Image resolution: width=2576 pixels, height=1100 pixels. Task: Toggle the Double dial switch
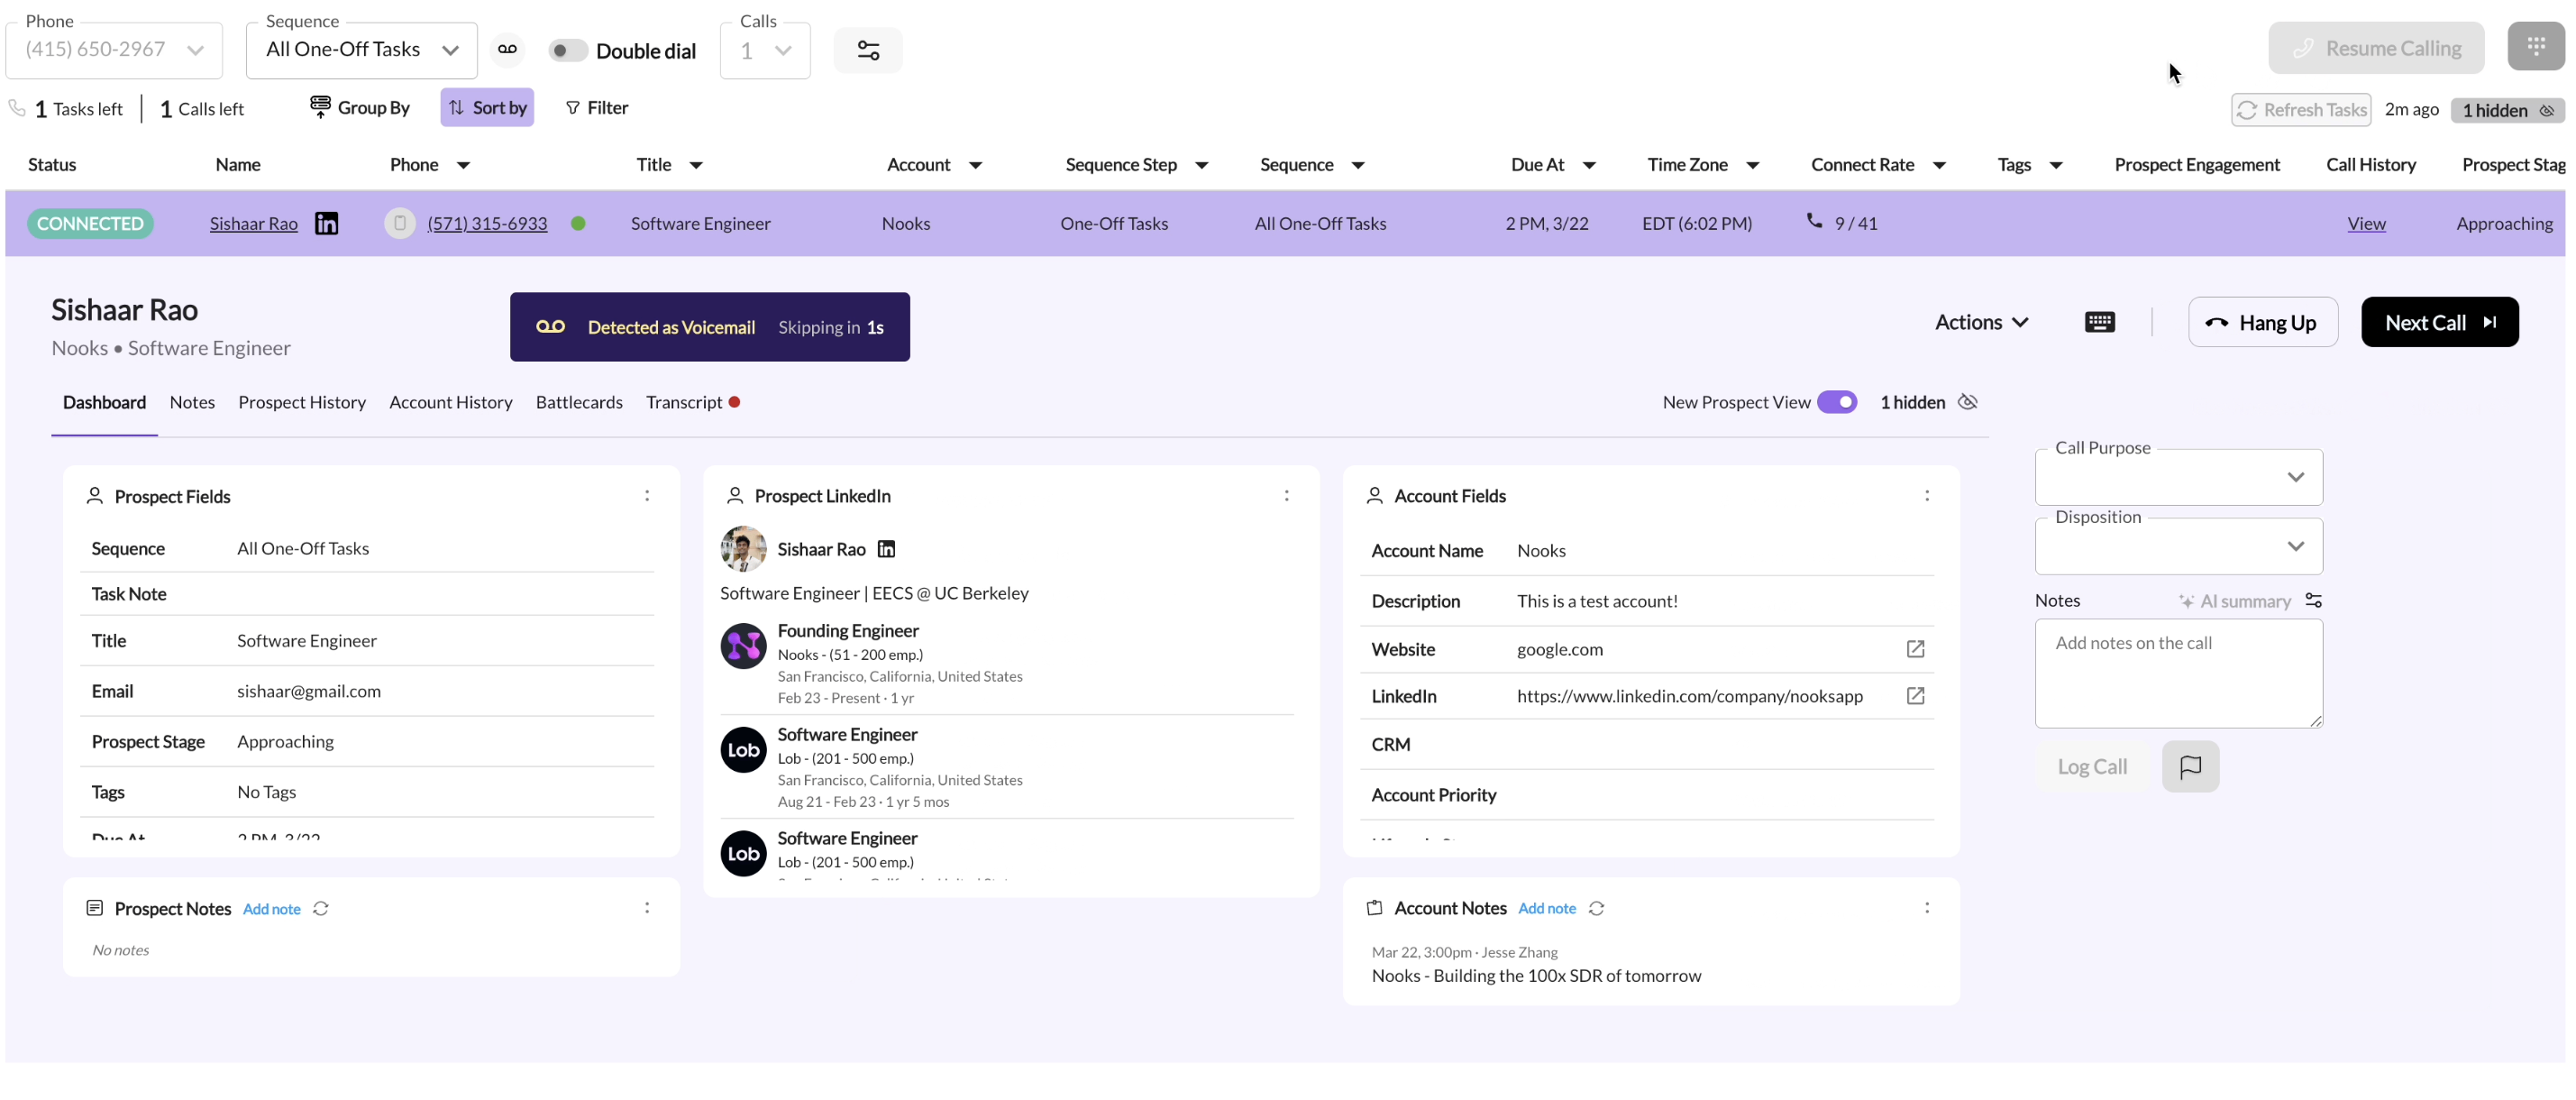(x=567, y=50)
